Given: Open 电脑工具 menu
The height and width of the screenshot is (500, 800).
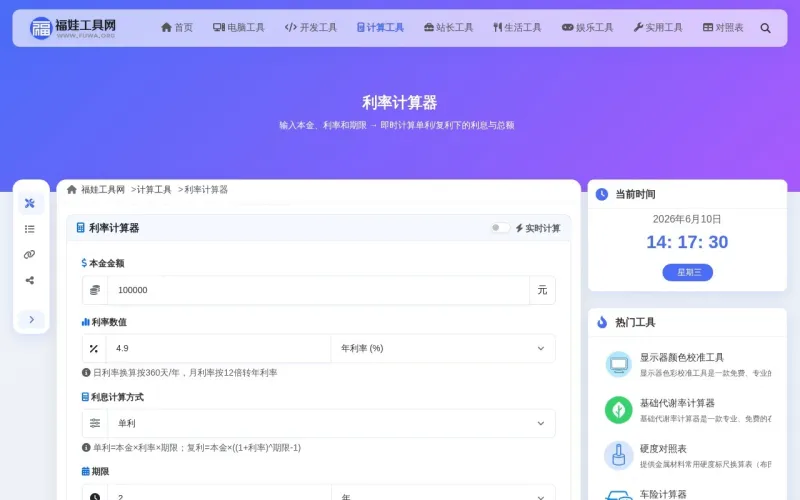Looking at the screenshot, I should [x=239, y=28].
